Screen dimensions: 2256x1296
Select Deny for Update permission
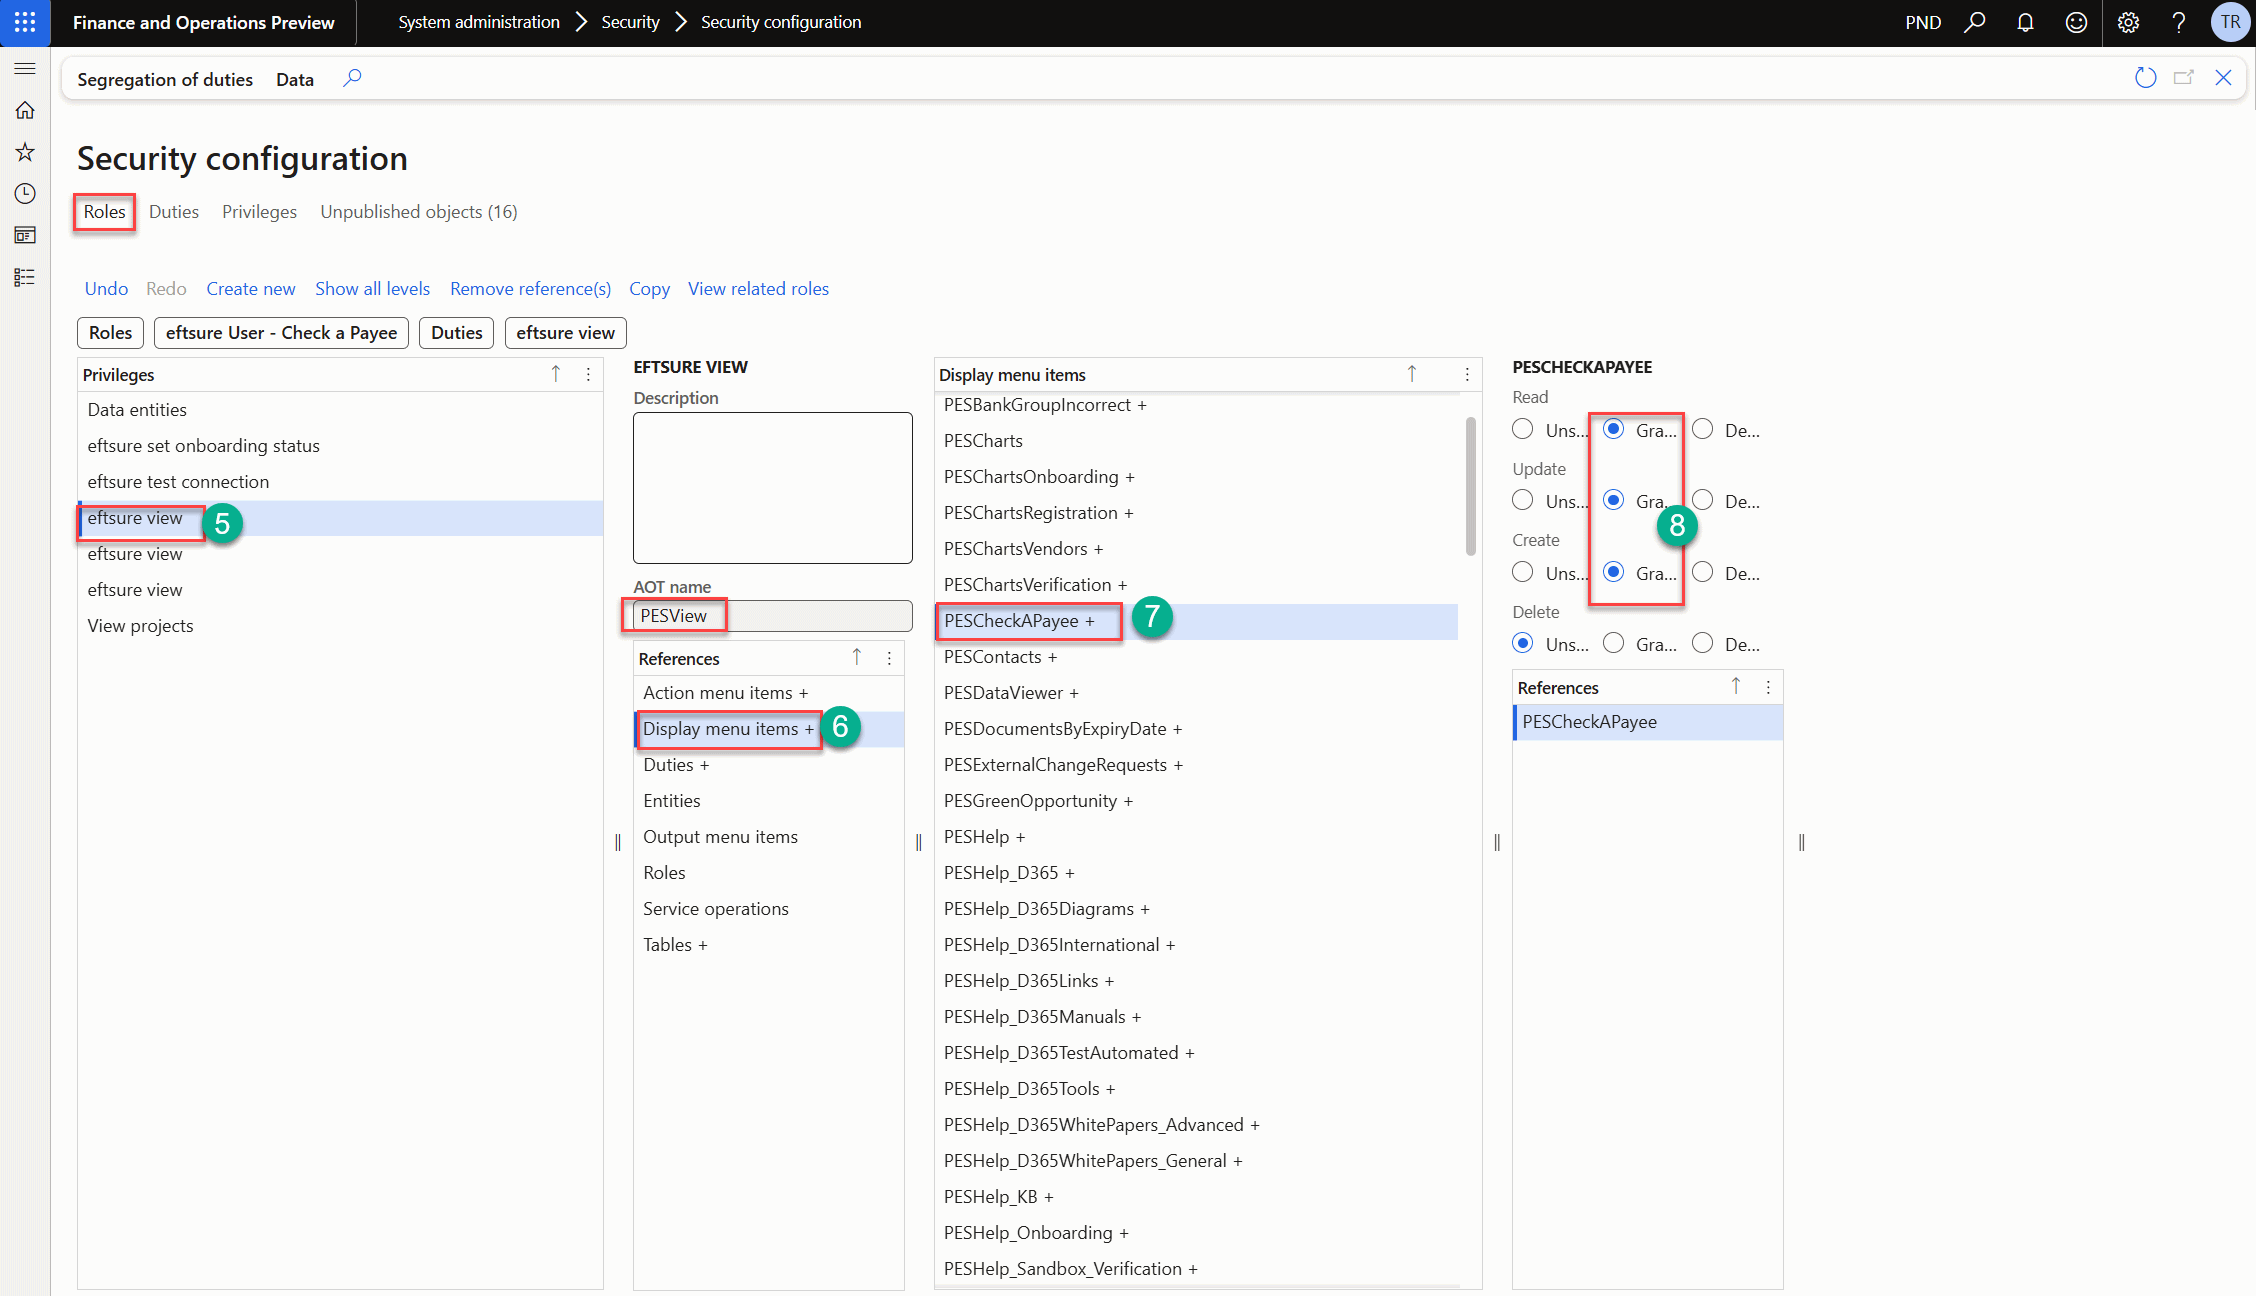click(1703, 500)
